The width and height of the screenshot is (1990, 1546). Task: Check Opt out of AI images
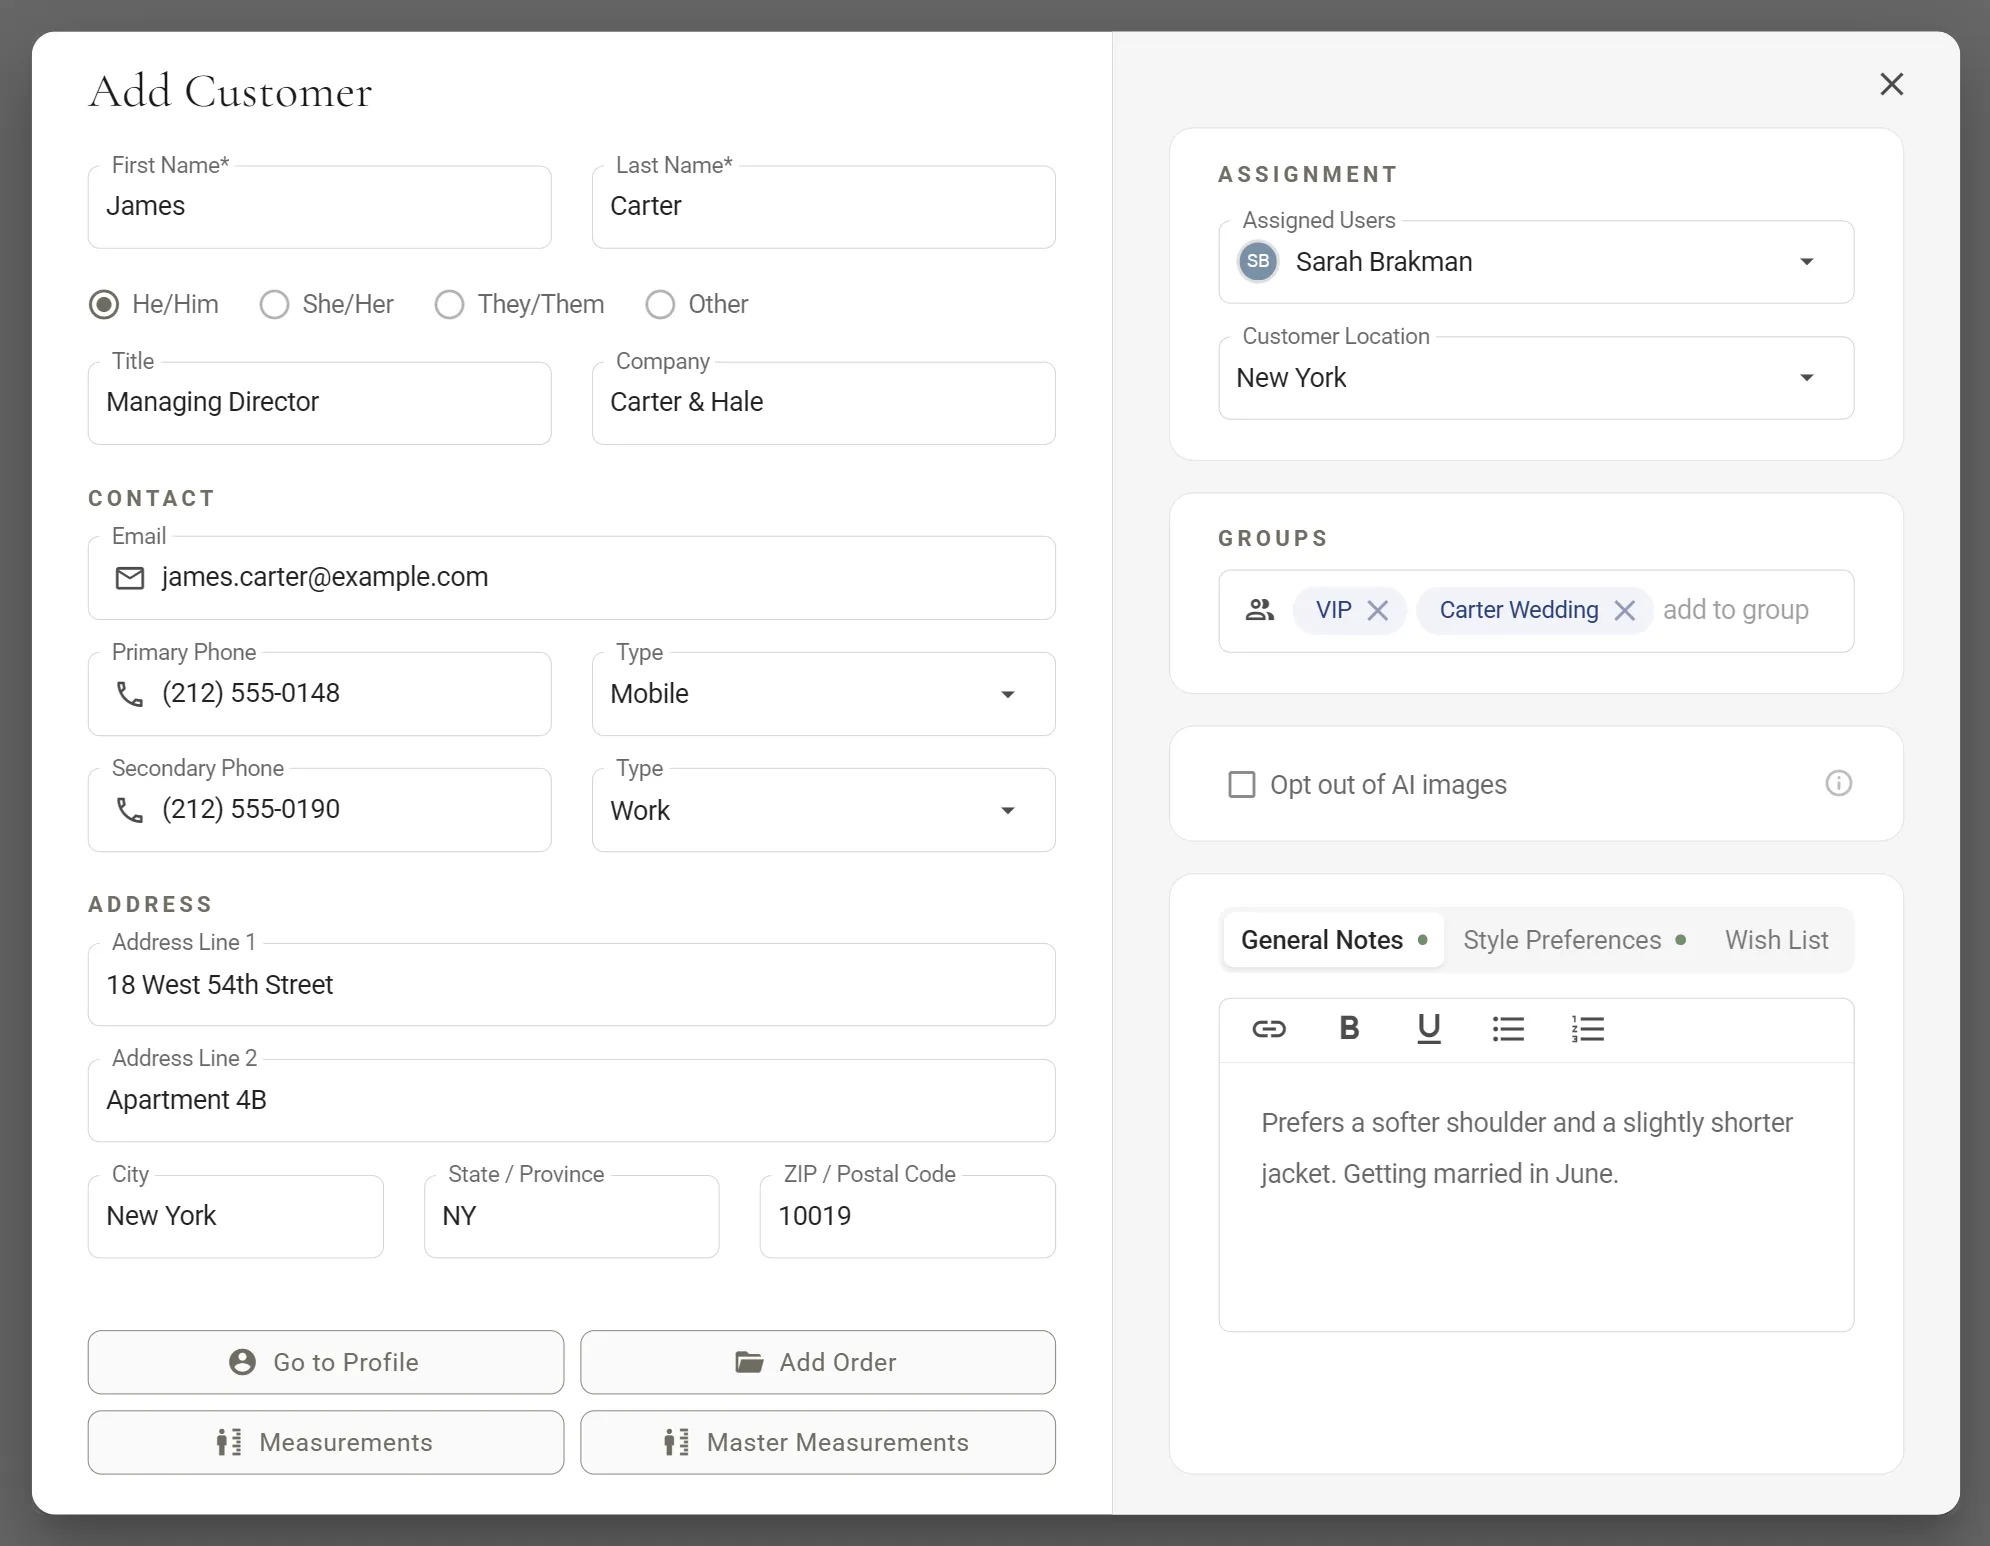[1241, 784]
